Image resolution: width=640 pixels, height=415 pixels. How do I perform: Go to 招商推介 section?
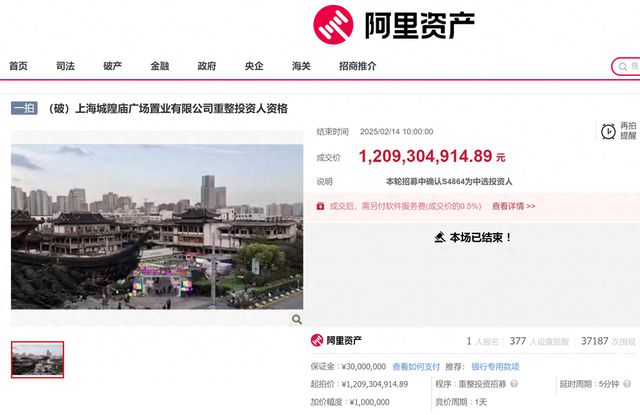358,66
